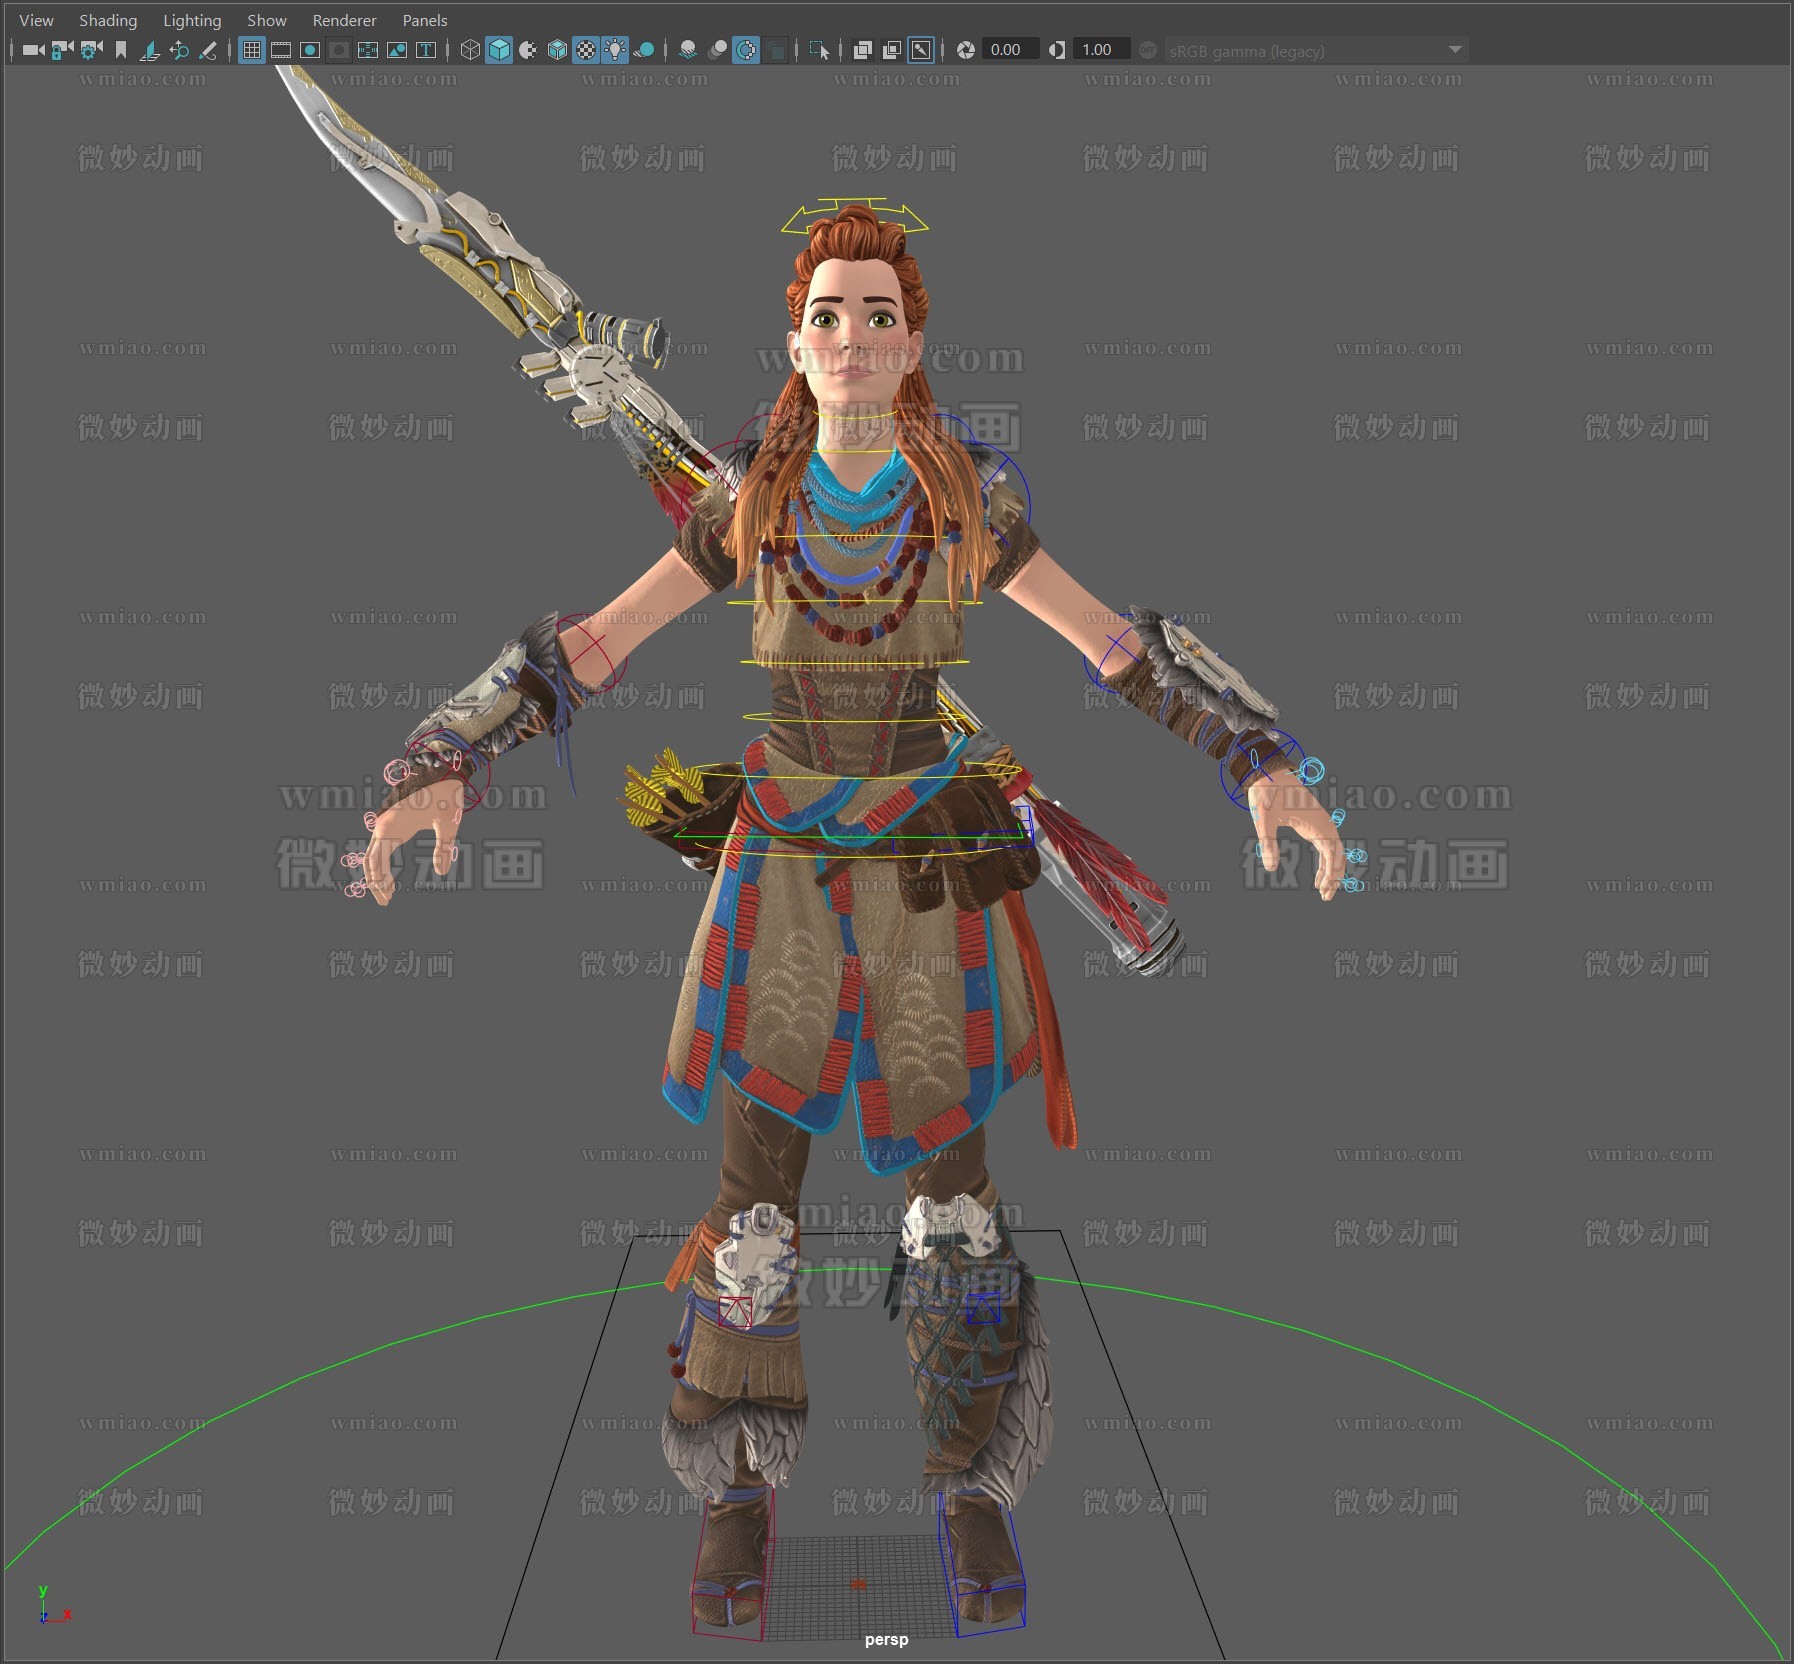Screen dimensions: 1794x1664
Task: Open the Shading menu
Action: [107, 20]
